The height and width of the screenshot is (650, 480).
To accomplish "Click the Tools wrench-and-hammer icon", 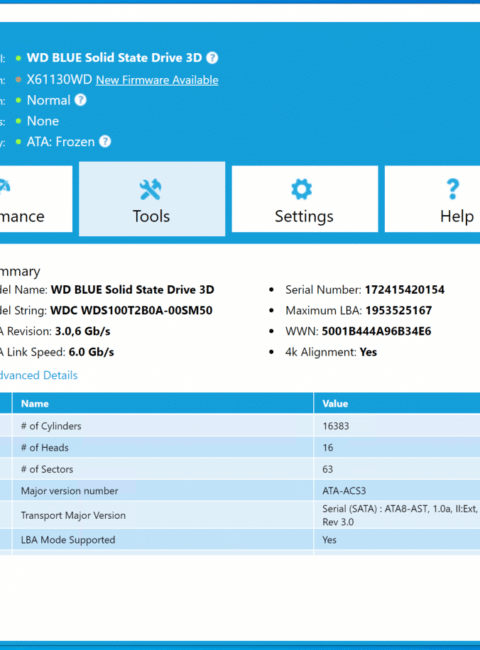I will coord(151,189).
